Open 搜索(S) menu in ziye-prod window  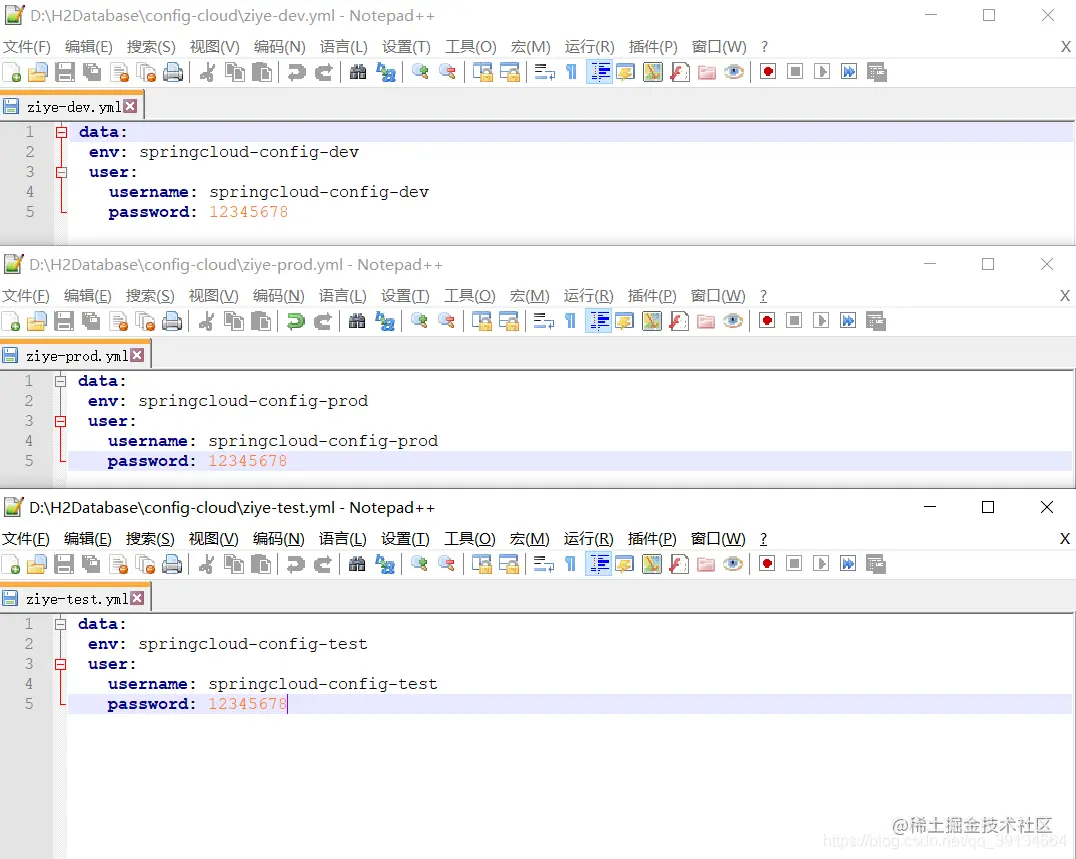150,296
